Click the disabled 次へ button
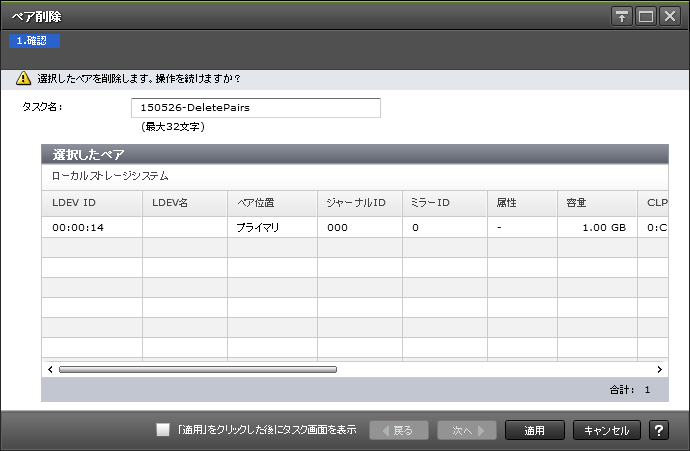Image resolution: width=690 pixels, height=451 pixels. 467,430
